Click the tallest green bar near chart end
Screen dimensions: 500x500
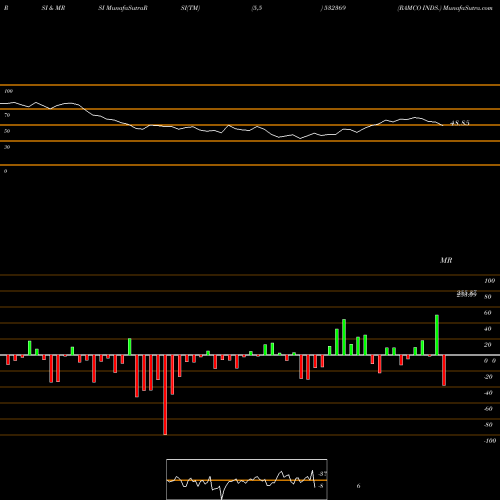(x=437, y=335)
